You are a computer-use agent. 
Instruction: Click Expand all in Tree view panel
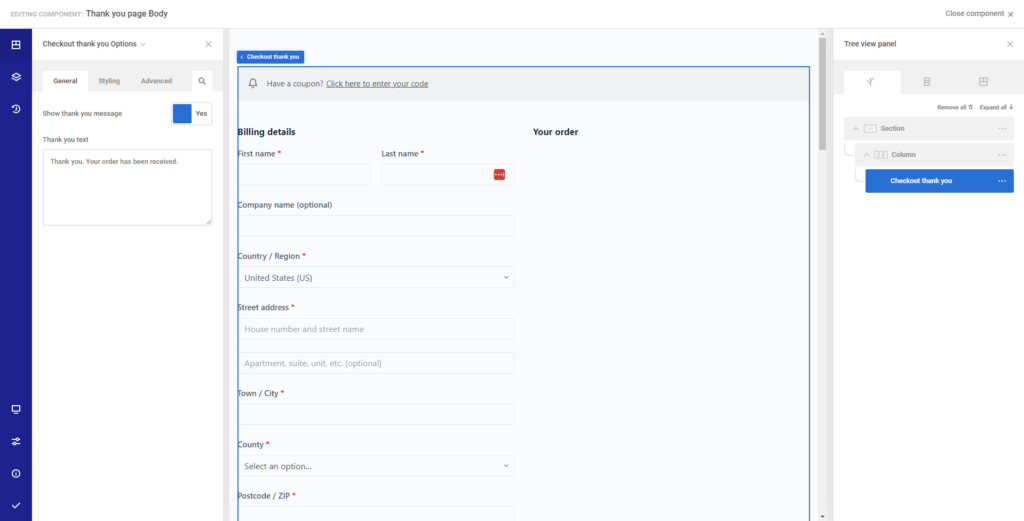(996, 107)
